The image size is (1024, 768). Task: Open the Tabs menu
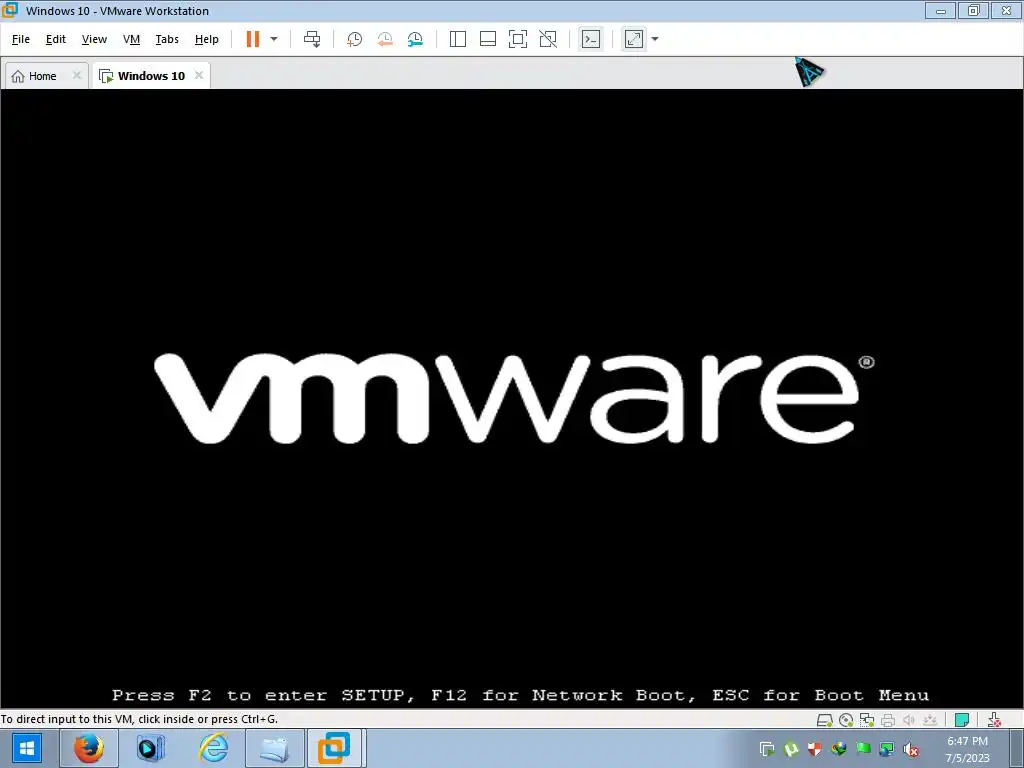click(167, 39)
